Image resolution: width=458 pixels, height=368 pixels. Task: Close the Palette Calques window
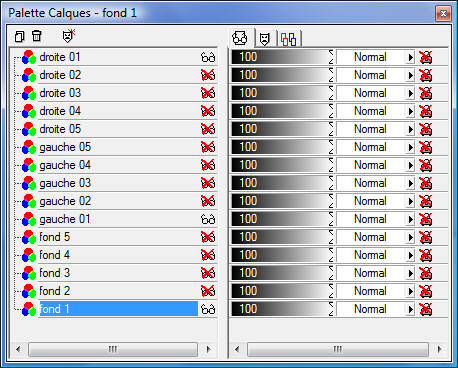pyautogui.click(x=443, y=14)
